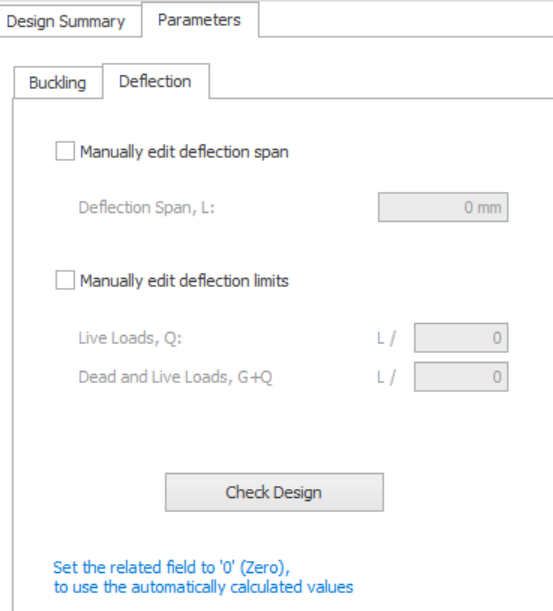This screenshot has height=611, width=553.
Task: Open the Buckling sub-tab
Action: (x=58, y=83)
